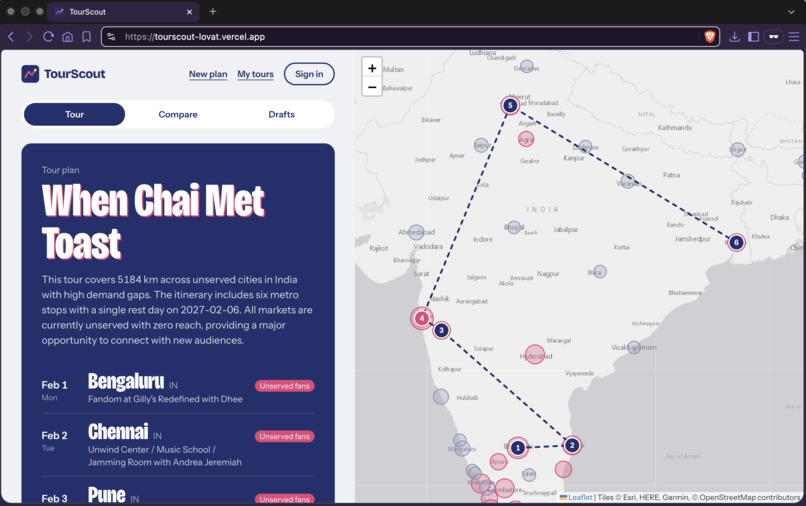Click the TourScout logo icon
This screenshot has height=506, width=806.
click(30, 74)
